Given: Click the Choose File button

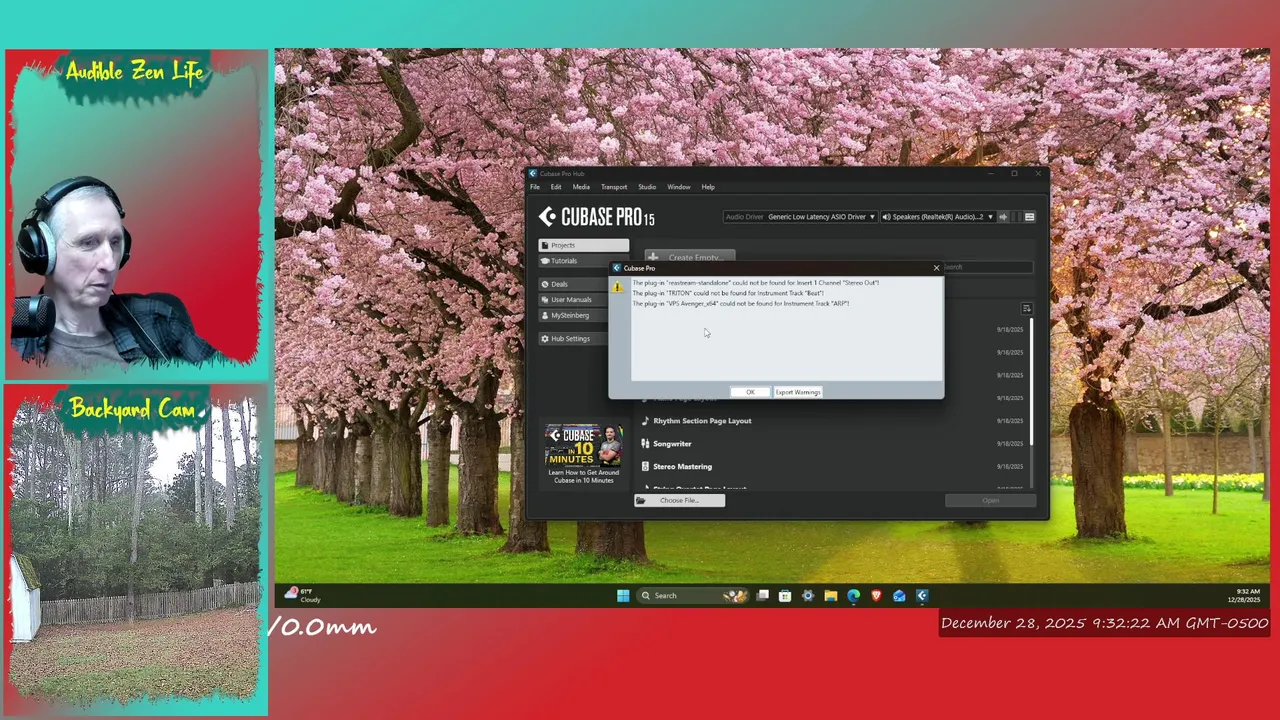Looking at the screenshot, I should pyautogui.click(x=680, y=500).
